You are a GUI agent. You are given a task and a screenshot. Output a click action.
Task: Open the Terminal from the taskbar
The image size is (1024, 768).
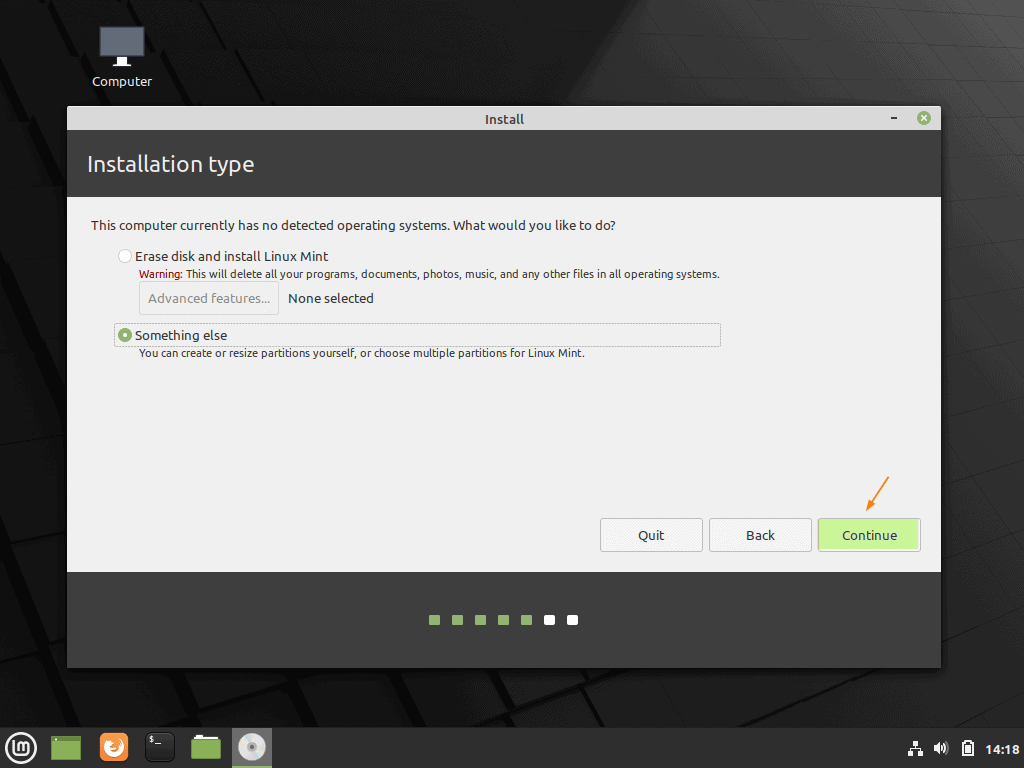point(160,747)
